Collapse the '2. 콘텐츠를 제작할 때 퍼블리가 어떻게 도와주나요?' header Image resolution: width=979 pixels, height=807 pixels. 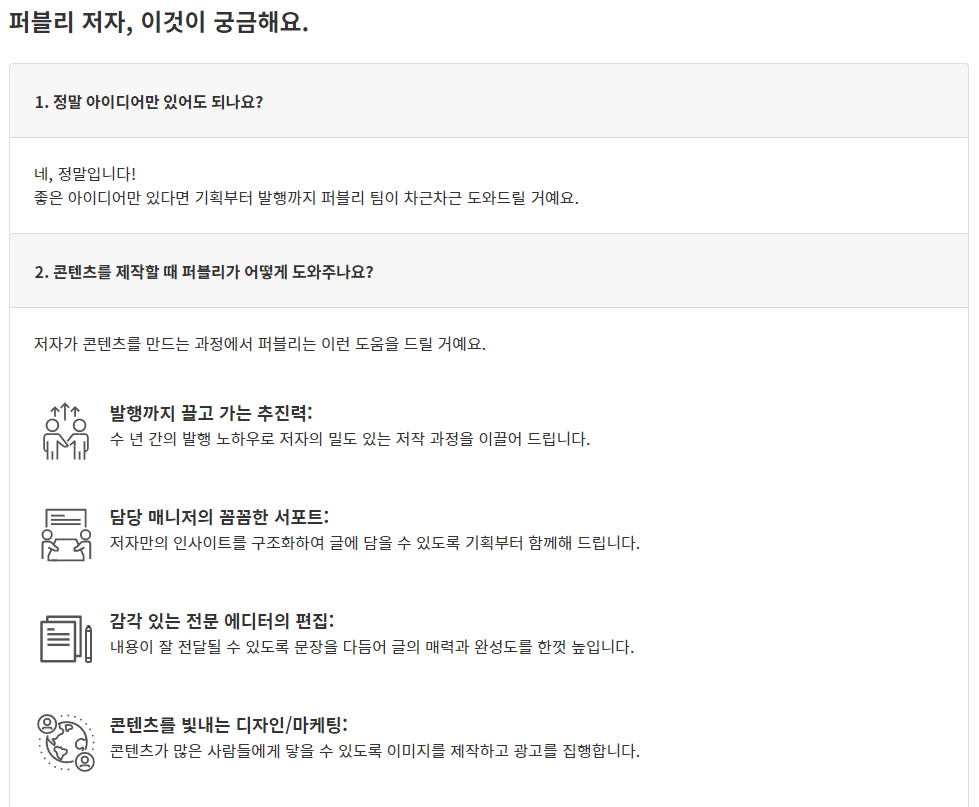click(489, 271)
